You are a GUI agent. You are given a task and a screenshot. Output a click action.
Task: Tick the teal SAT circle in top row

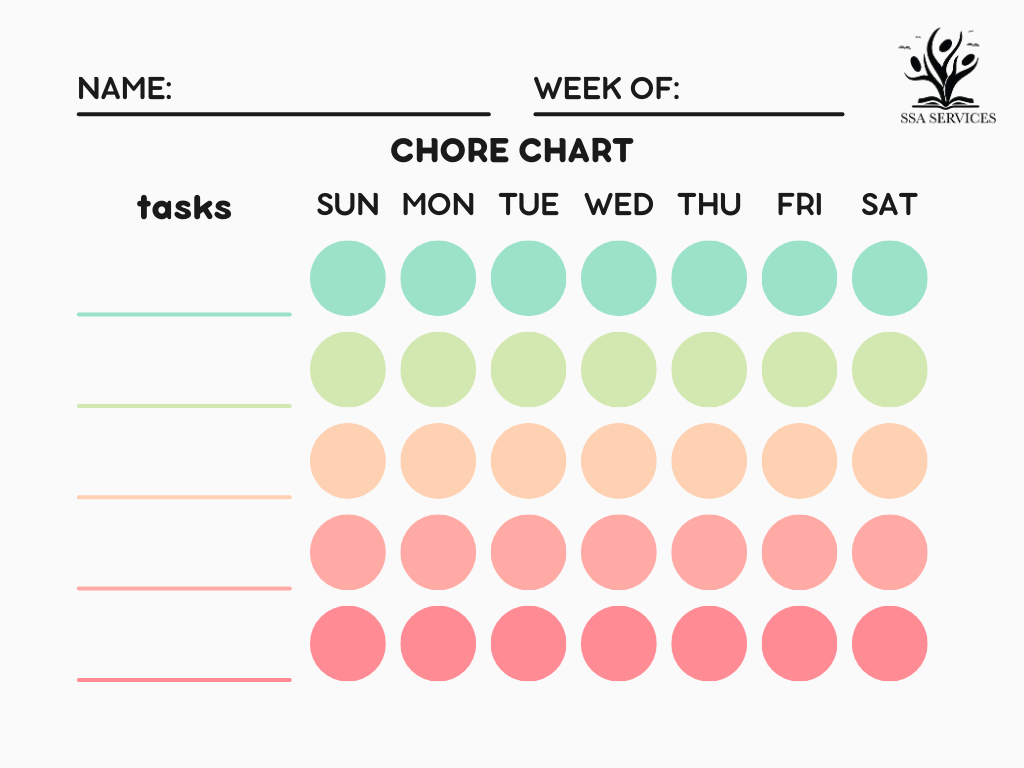click(890, 278)
